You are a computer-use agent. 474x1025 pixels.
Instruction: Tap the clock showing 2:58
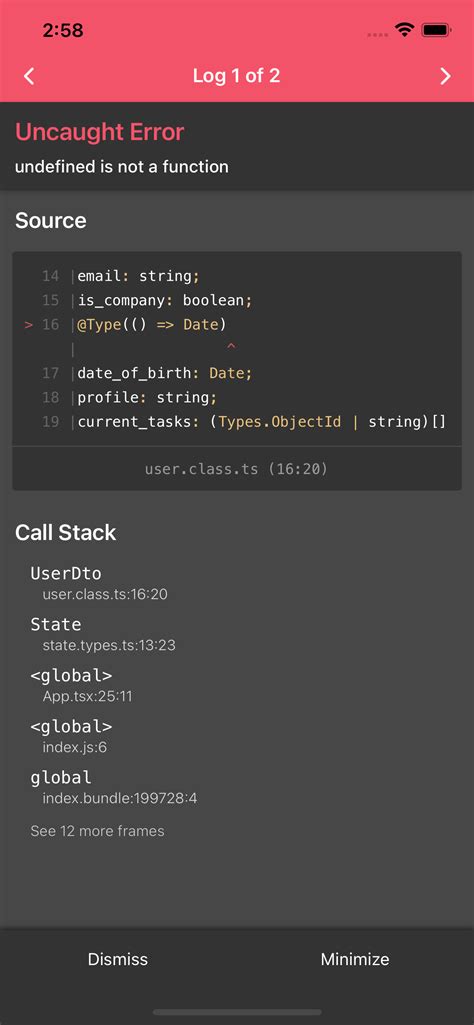click(x=63, y=30)
